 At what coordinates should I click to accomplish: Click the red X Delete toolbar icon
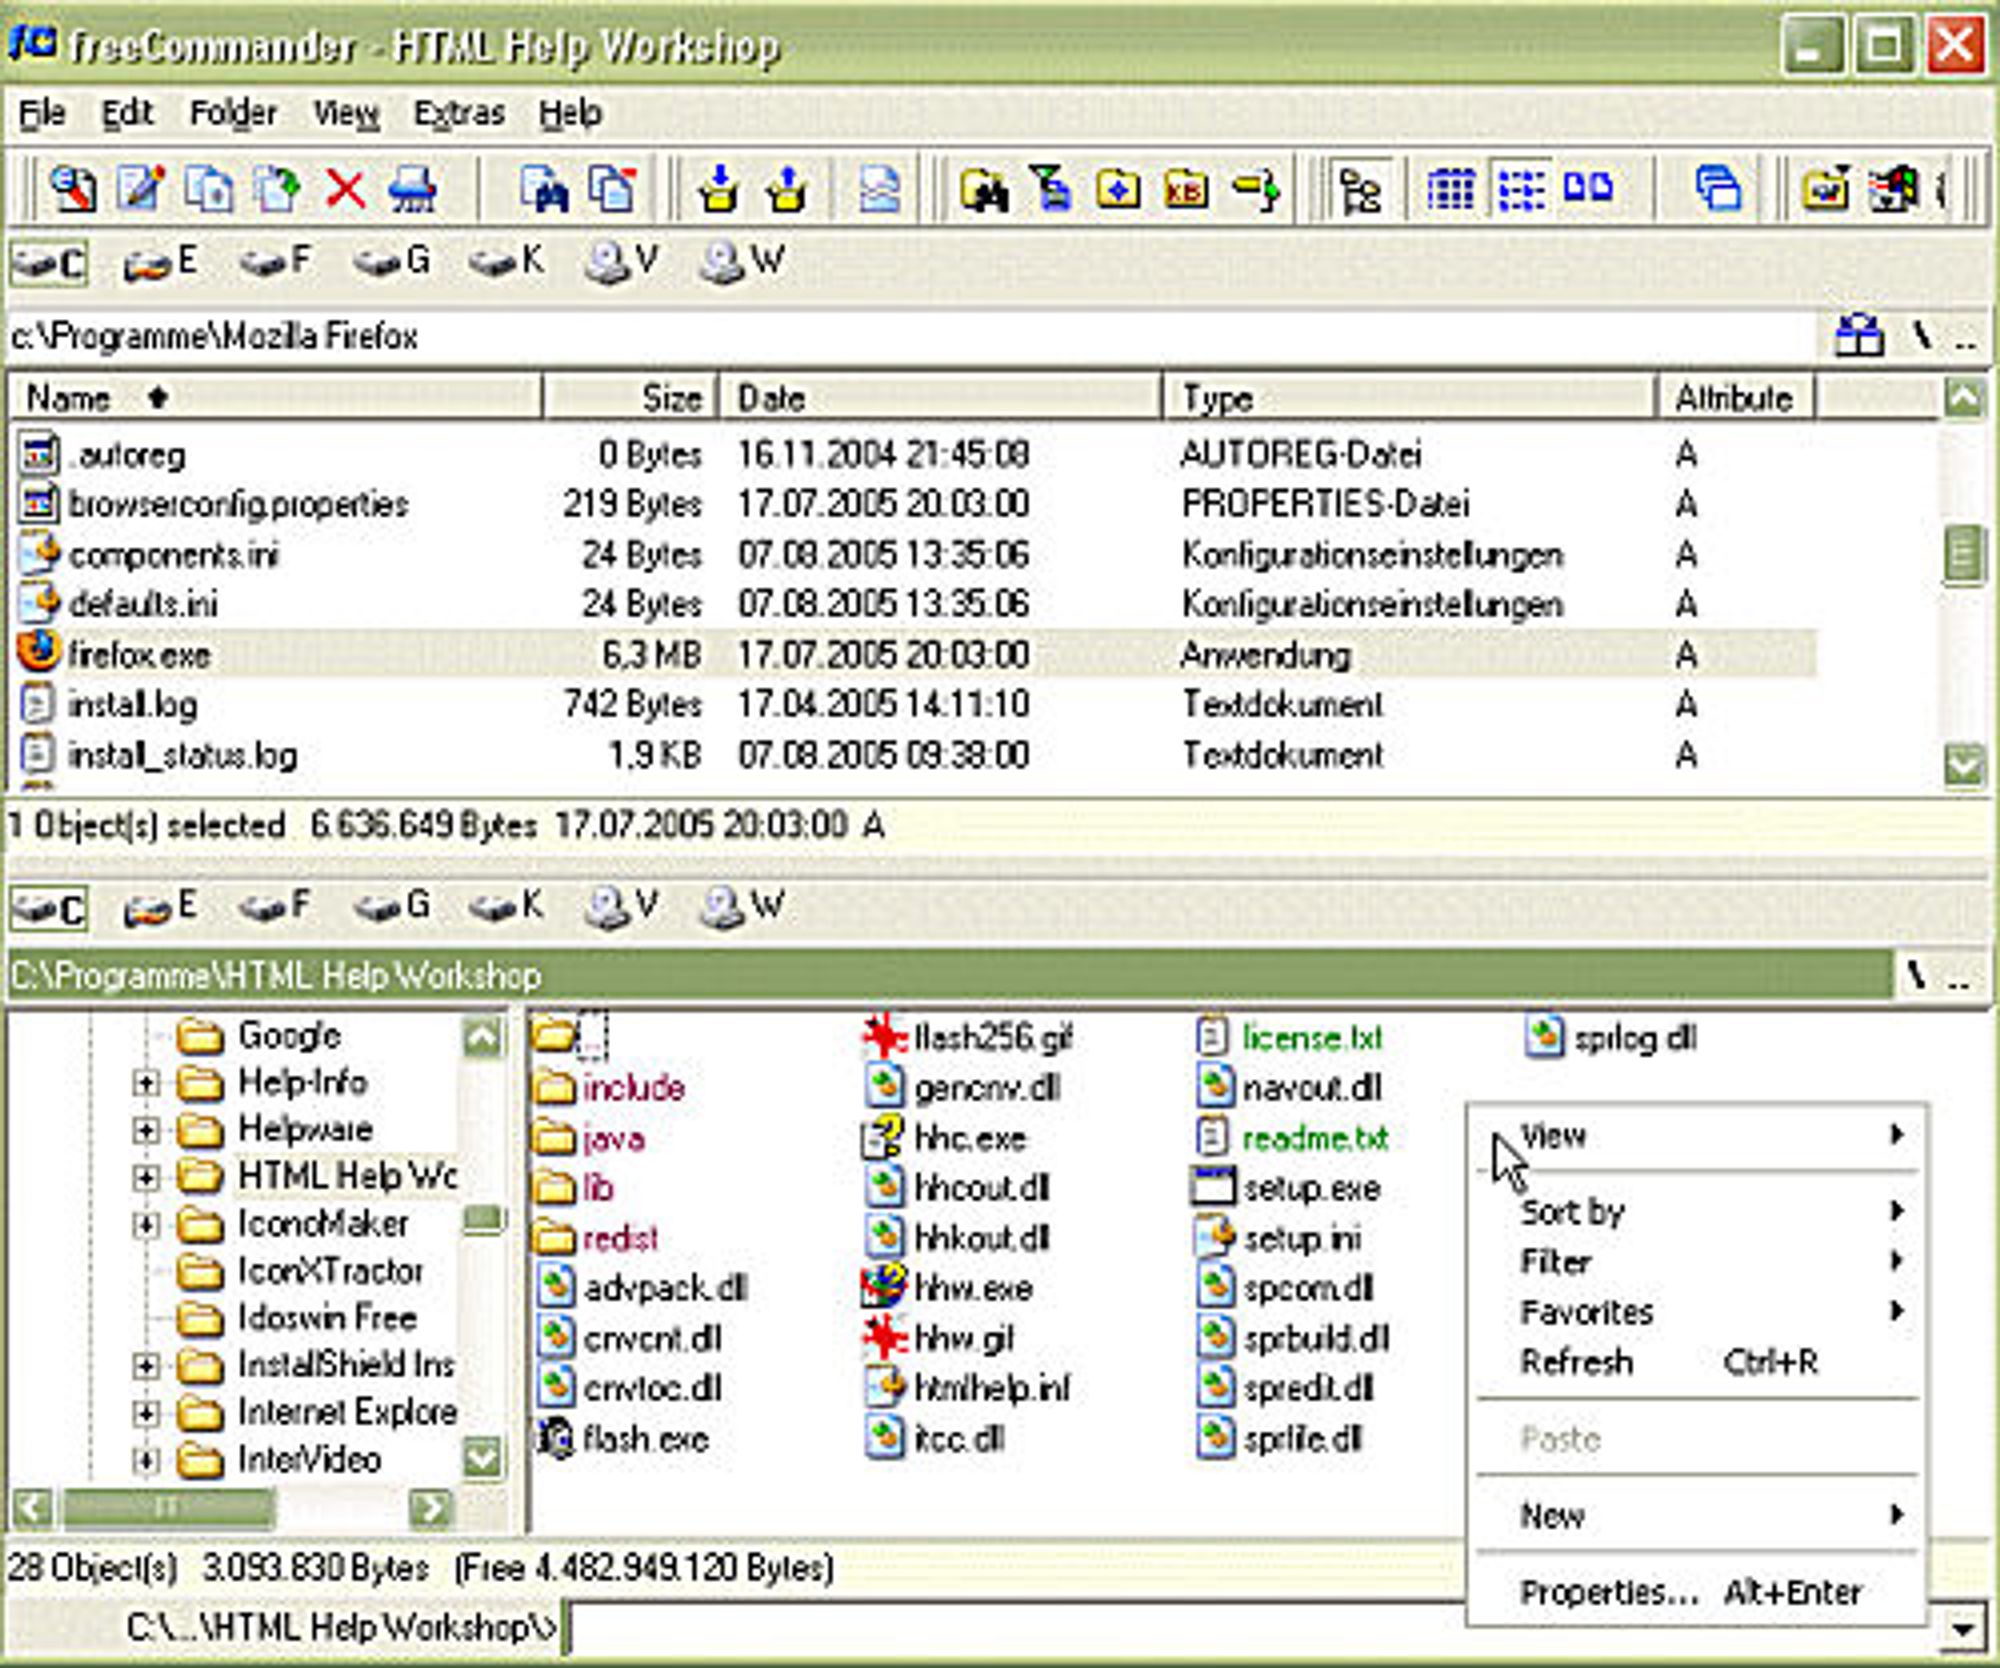[345, 188]
